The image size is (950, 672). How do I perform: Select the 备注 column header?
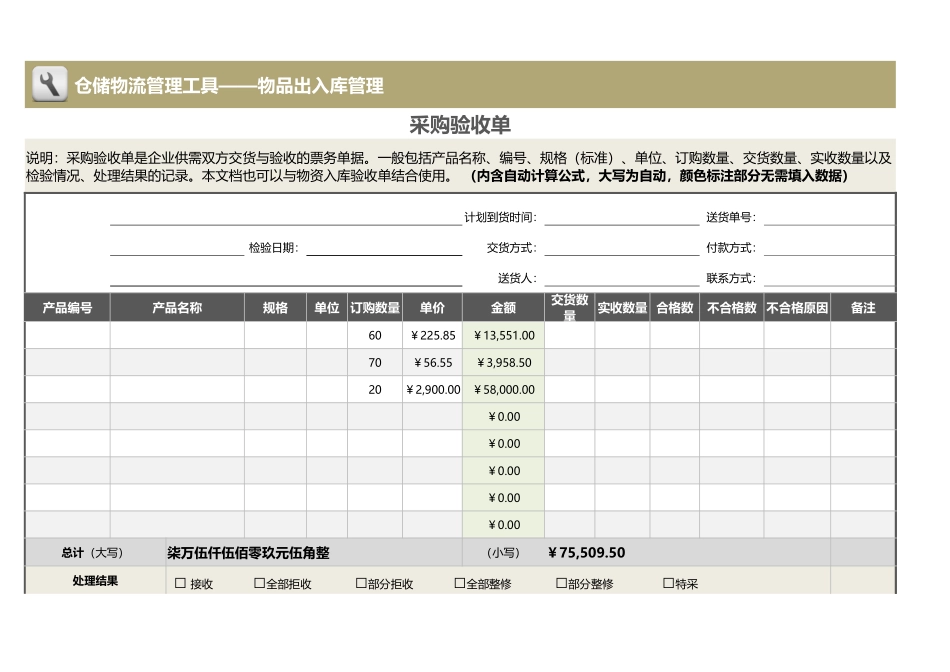coord(864,307)
